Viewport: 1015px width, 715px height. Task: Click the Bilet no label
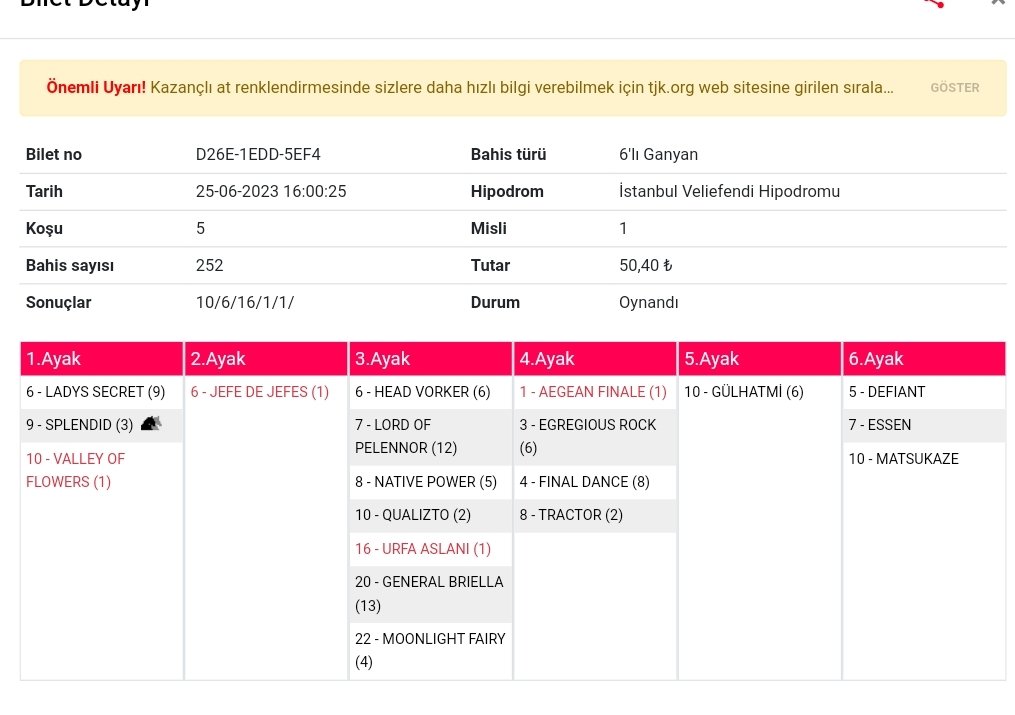click(x=54, y=155)
